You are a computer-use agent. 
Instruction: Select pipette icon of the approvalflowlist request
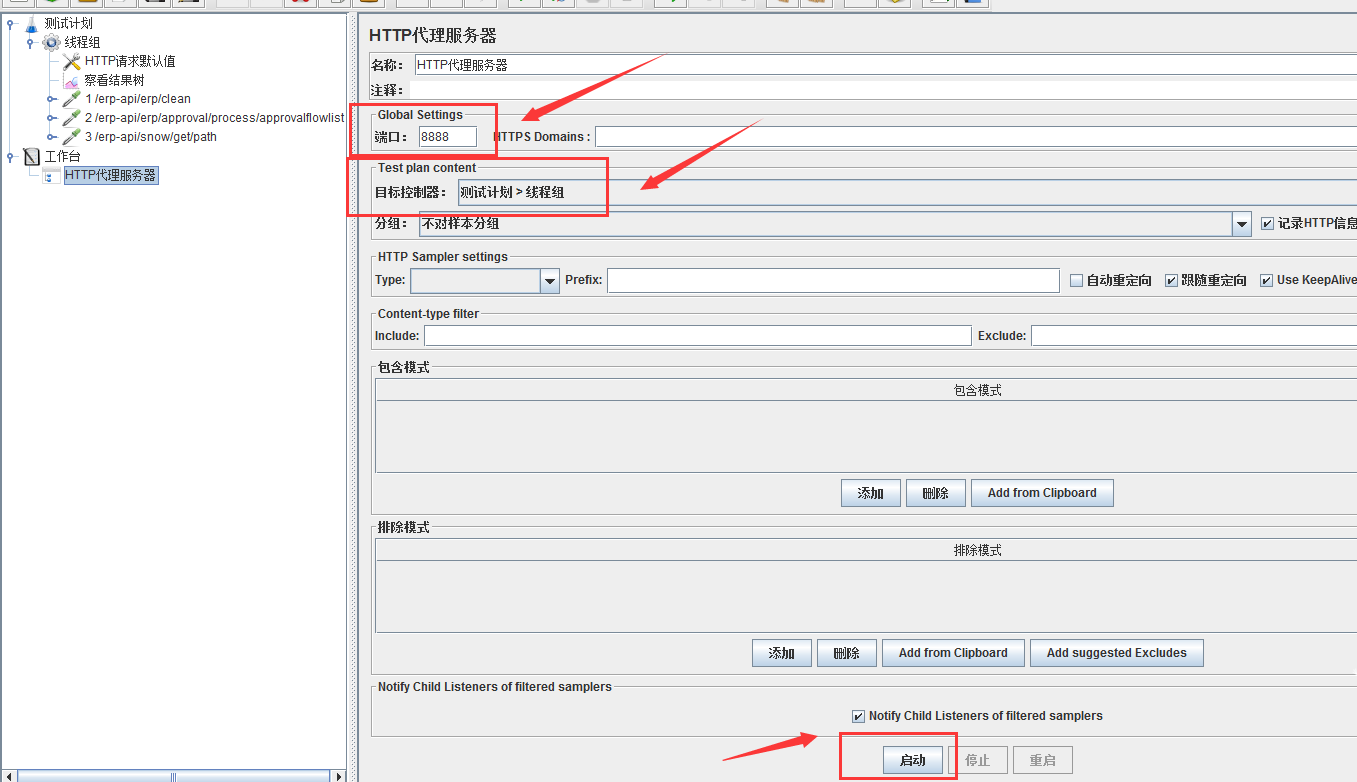[71, 118]
